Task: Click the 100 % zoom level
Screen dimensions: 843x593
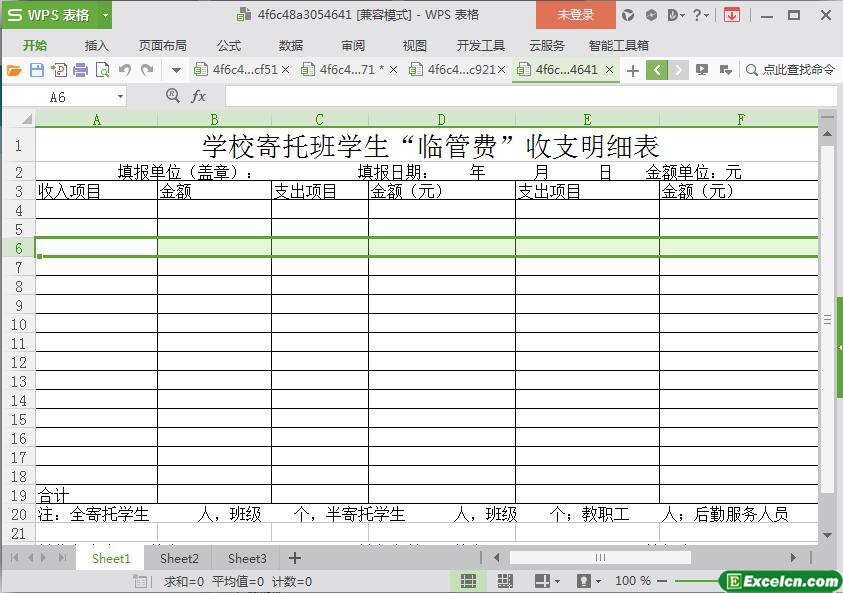Action: [633, 581]
